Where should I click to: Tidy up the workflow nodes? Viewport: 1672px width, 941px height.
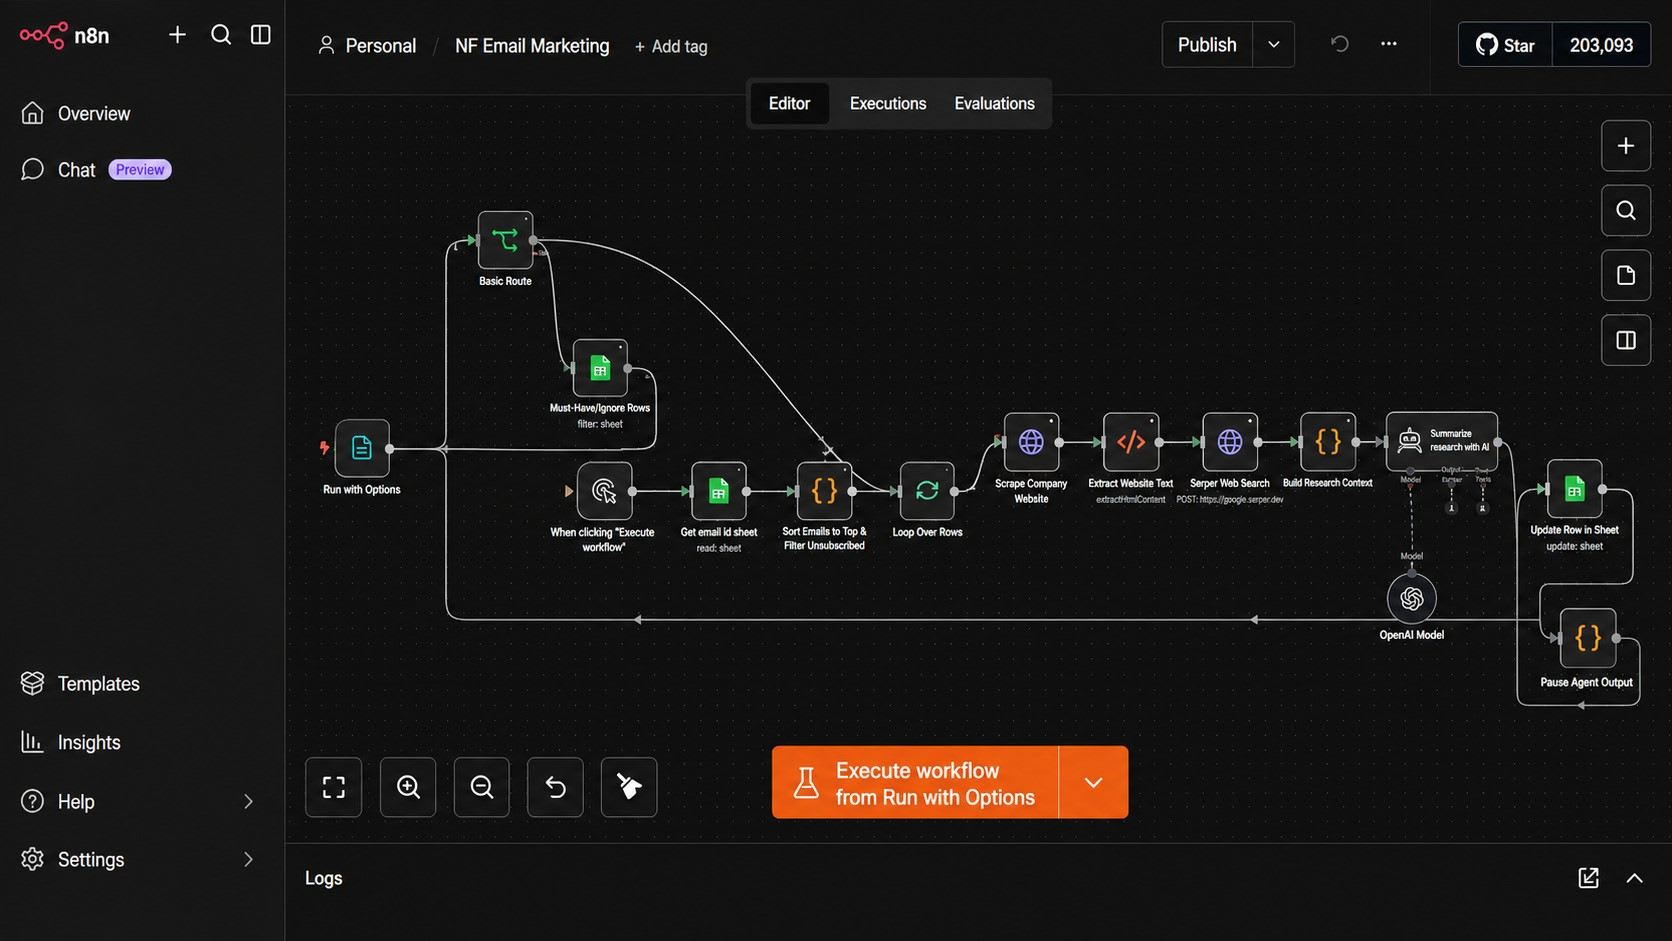point(629,788)
